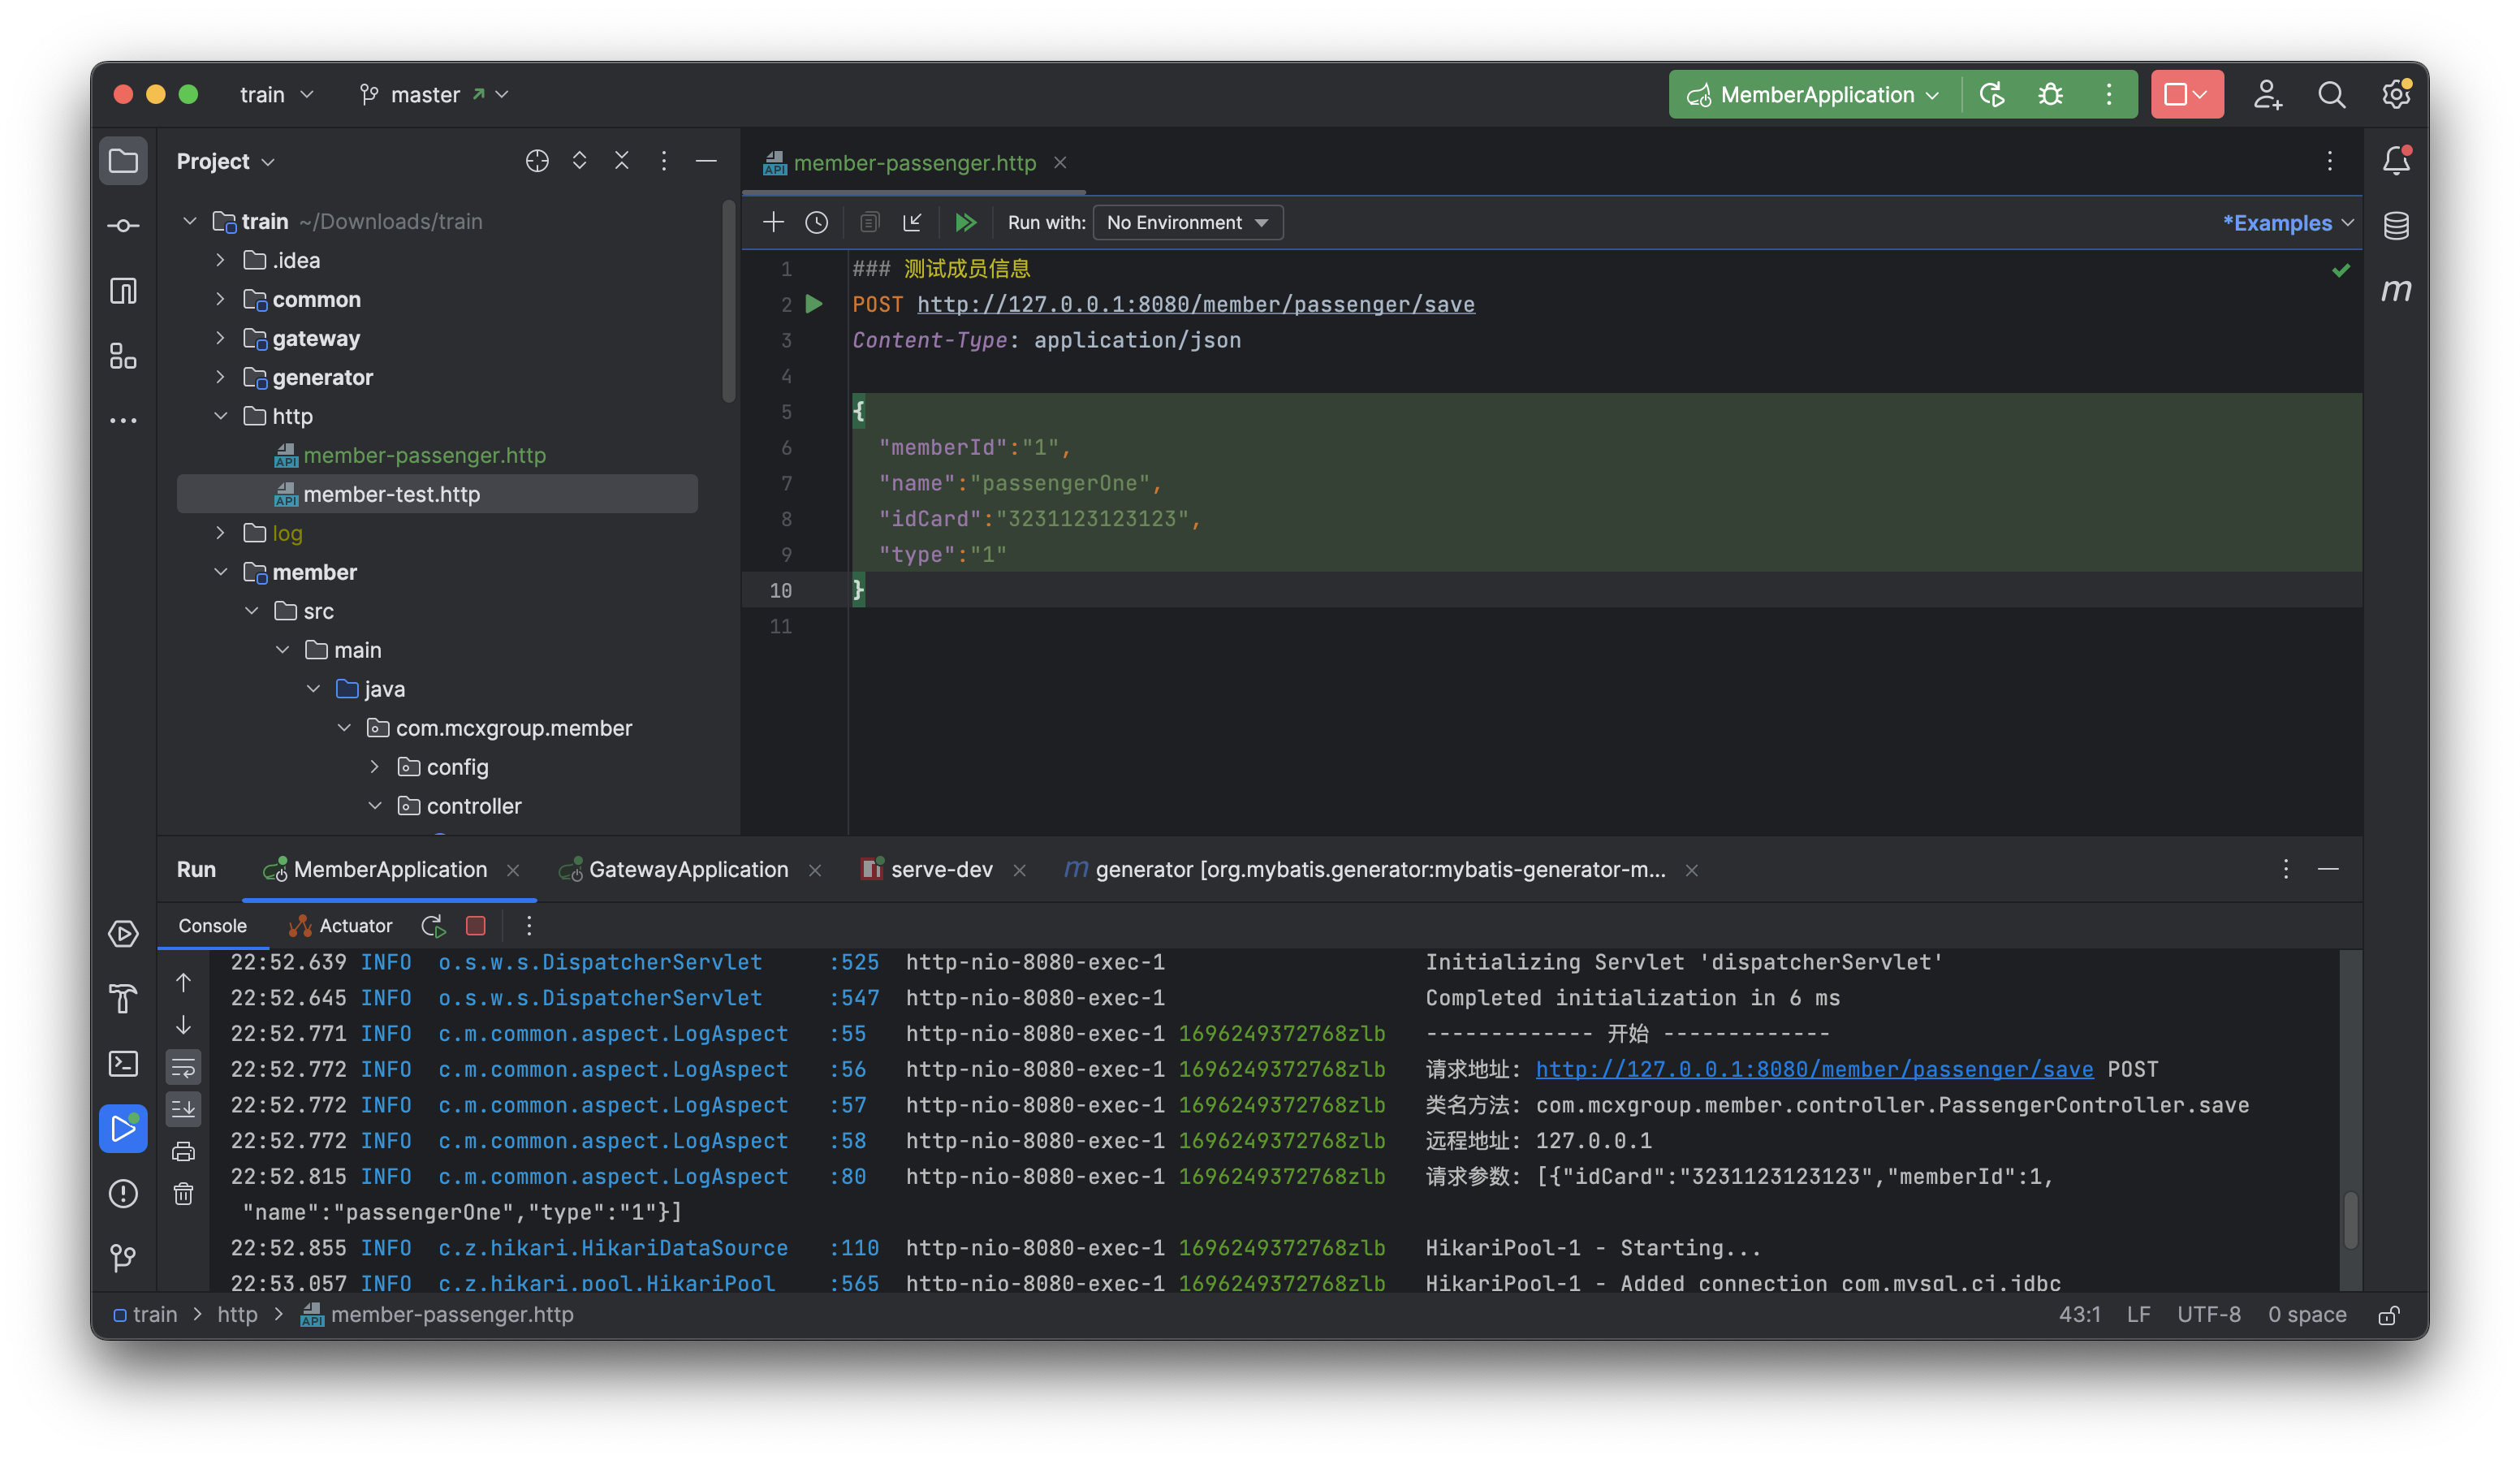Open Terminal tool window
The height and width of the screenshot is (1460, 2520).
click(x=123, y=1063)
